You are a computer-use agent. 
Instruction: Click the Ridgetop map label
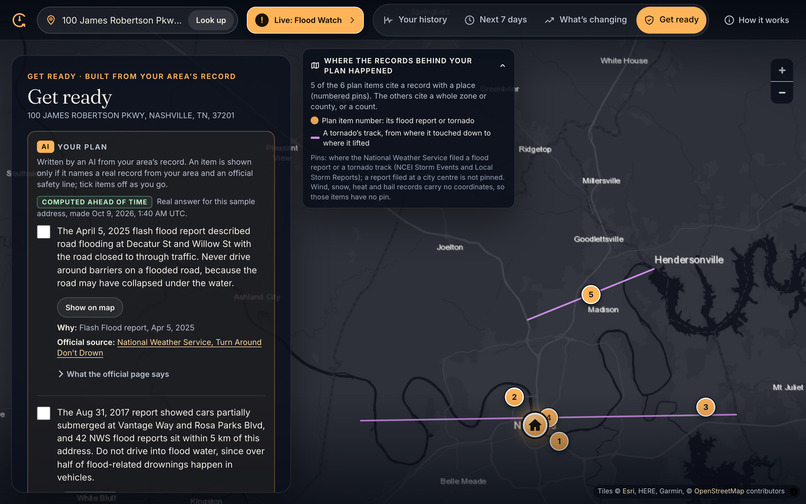point(535,149)
